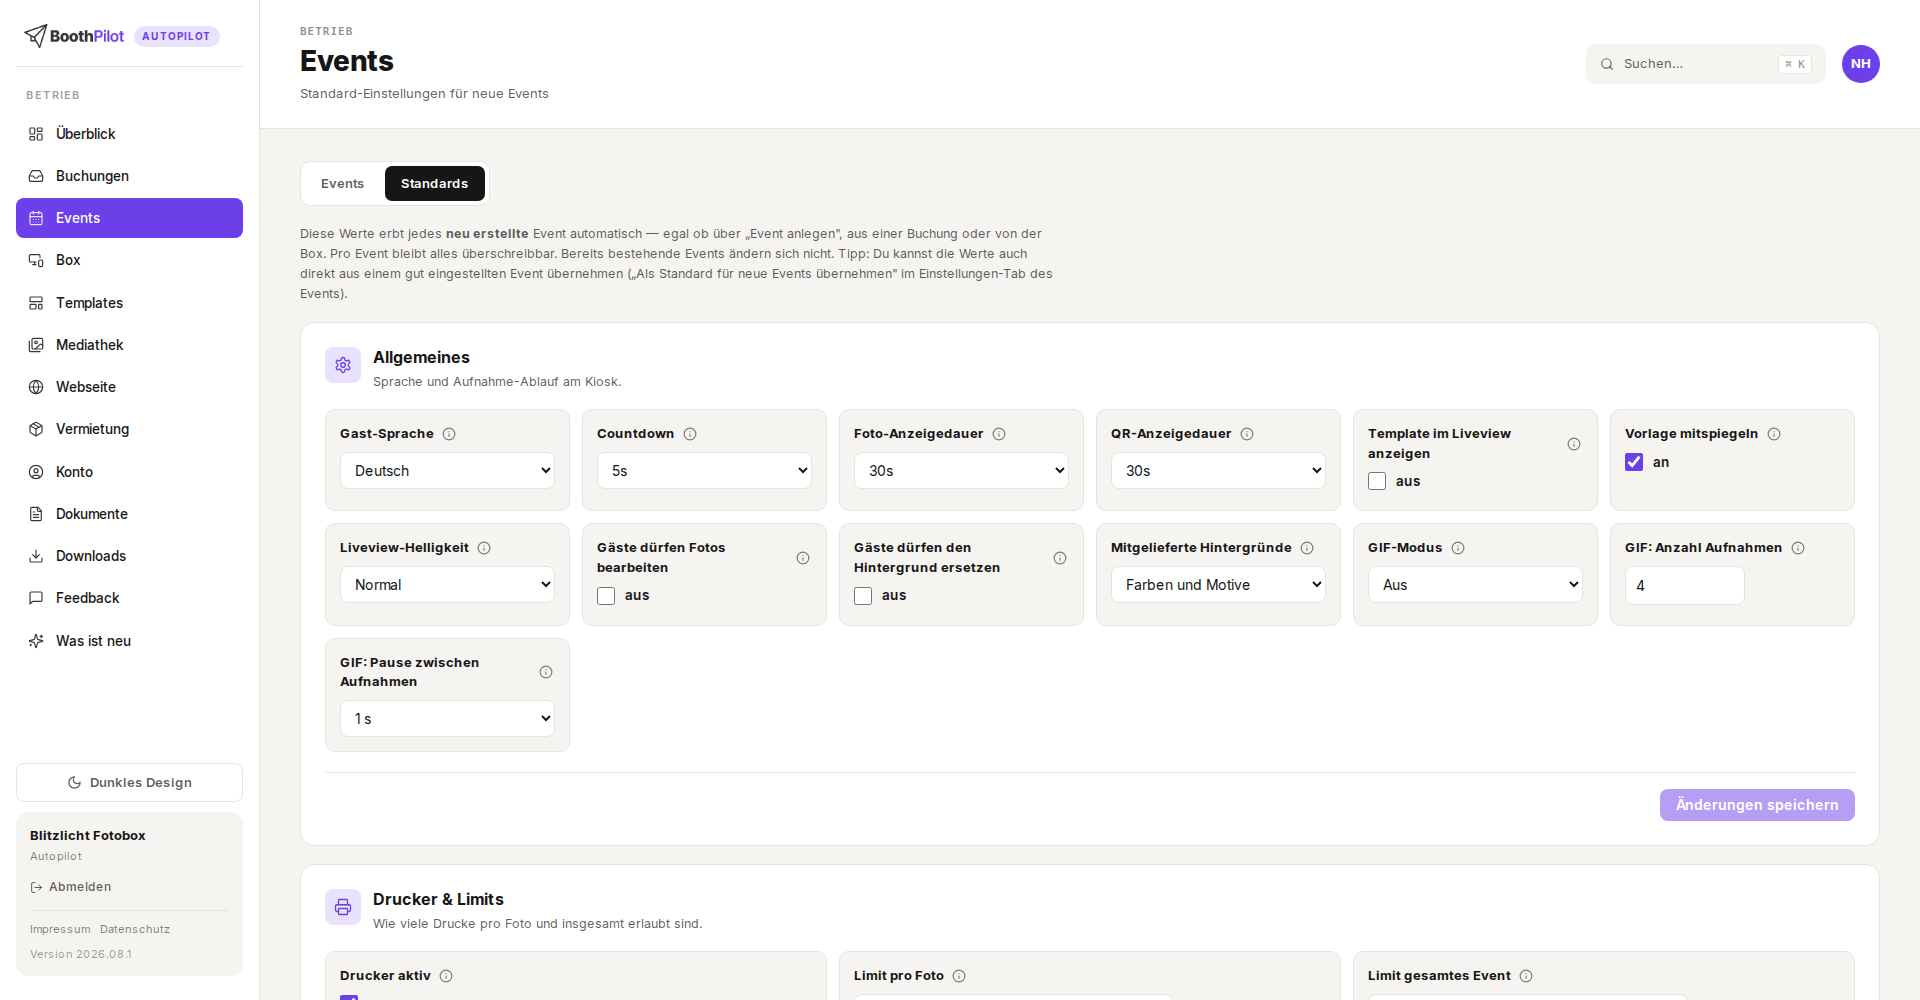Open Mediathek from the sidebar

coord(129,345)
